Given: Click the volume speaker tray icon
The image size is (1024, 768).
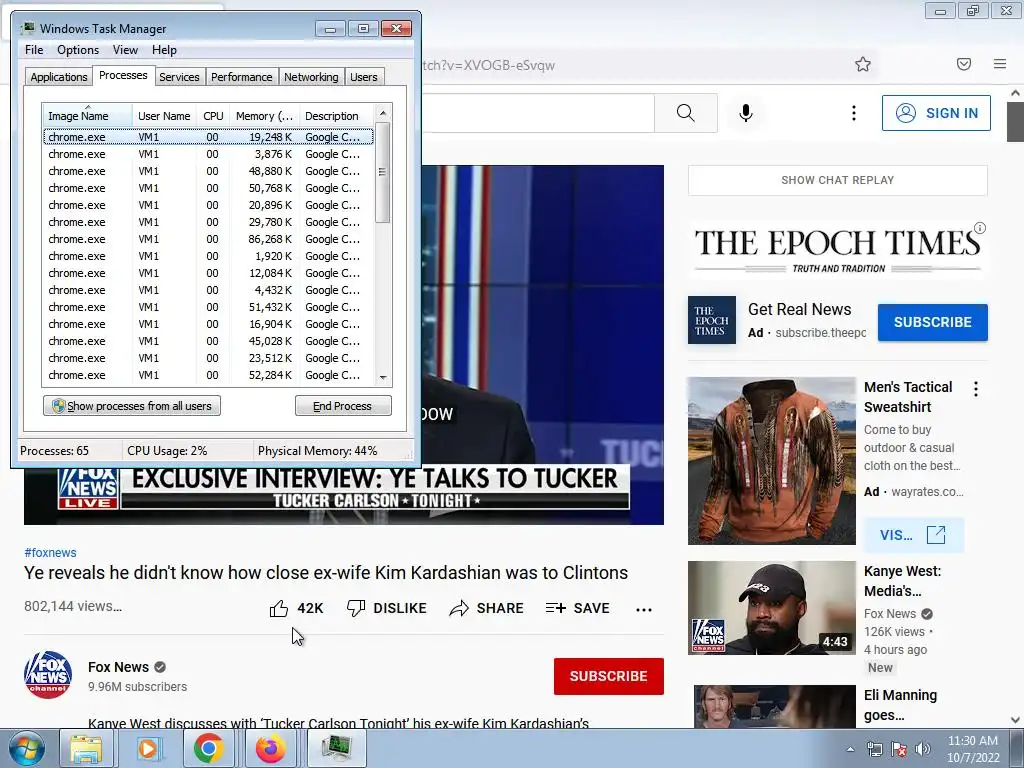Looking at the screenshot, I should [x=923, y=749].
